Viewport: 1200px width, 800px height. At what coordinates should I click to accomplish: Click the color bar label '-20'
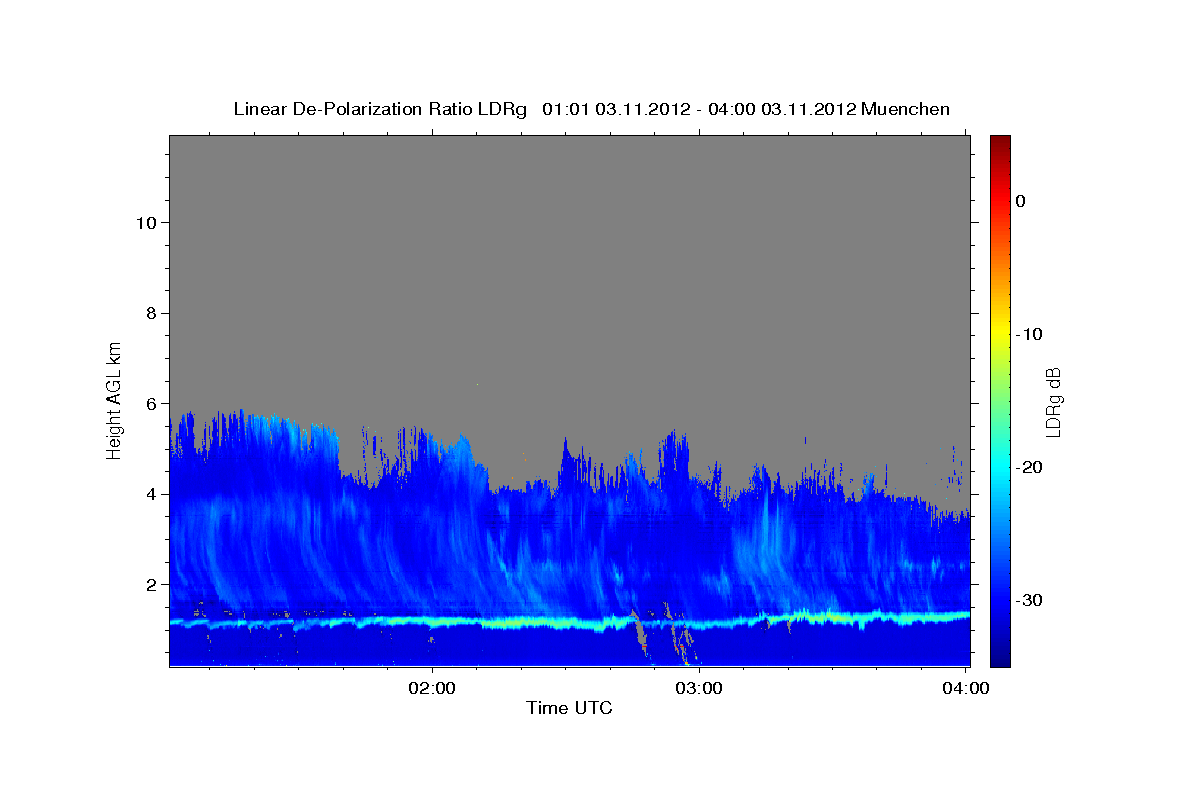[x=1029, y=467]
